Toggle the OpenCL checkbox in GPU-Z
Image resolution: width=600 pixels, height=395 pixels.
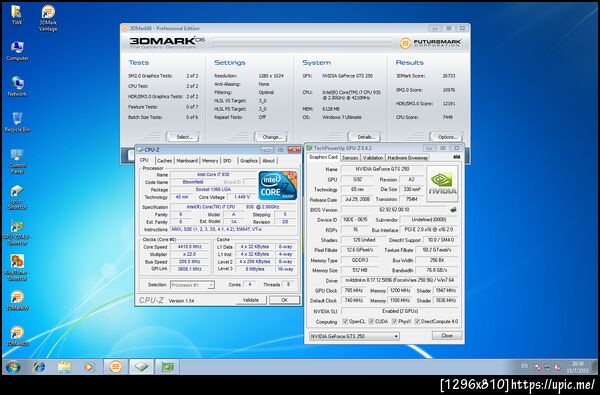coord(345,322)
